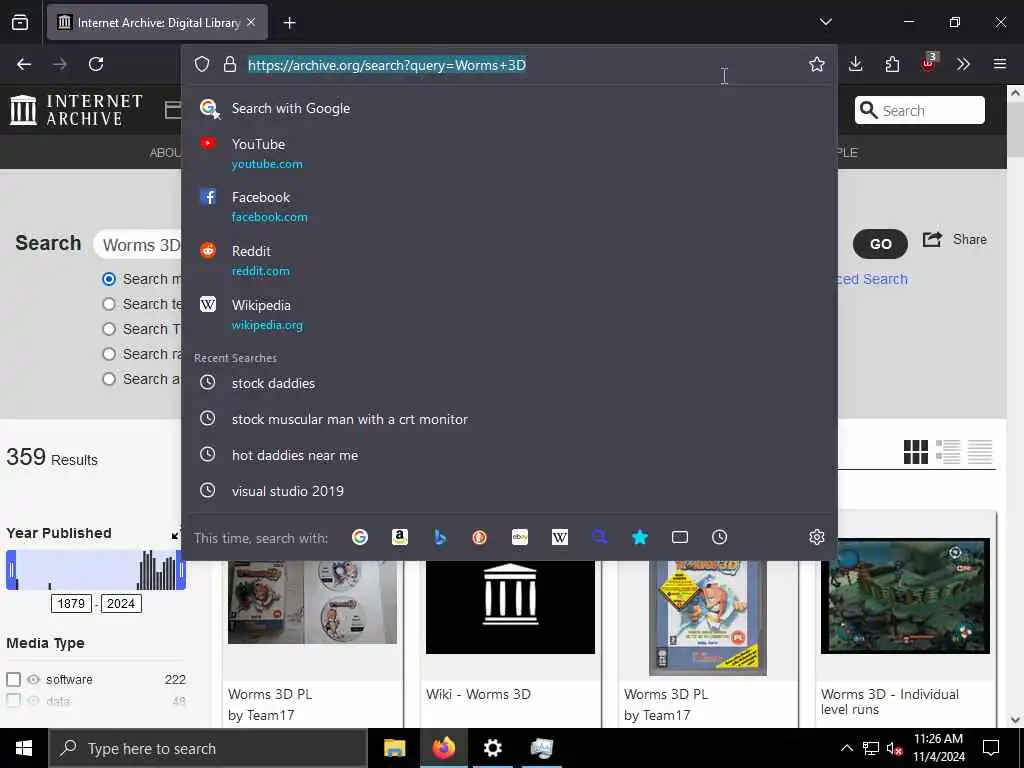
Task: Click the top-right Archive Search box
Action: click(x=920, y=110)
